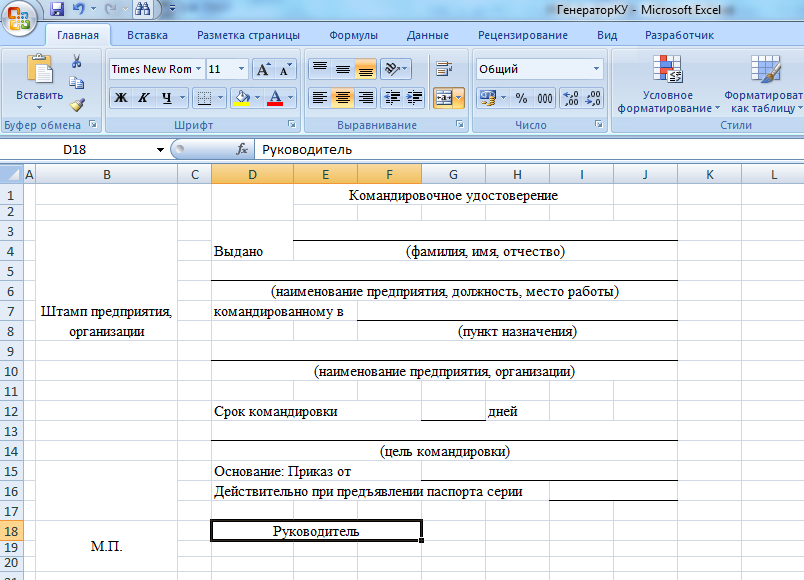Open the text orientation options

click(395, 69)
